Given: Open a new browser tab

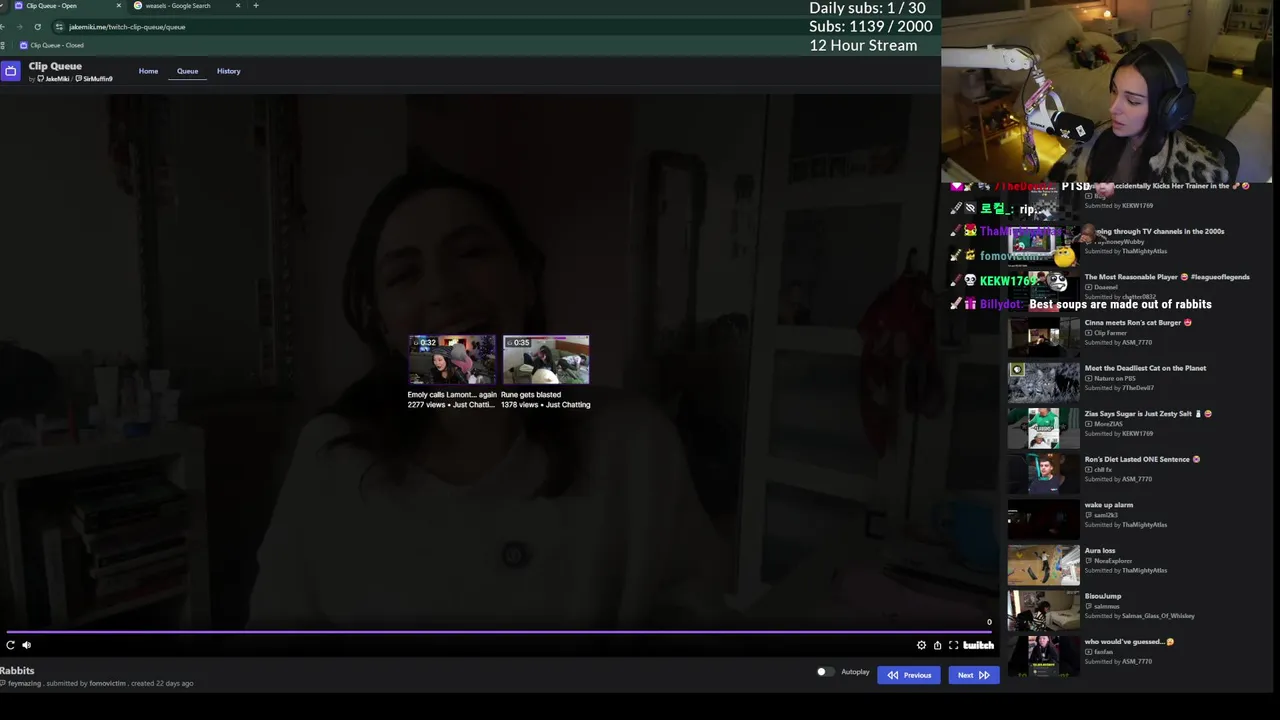Looking at the screenshot, I should [256, 6].
